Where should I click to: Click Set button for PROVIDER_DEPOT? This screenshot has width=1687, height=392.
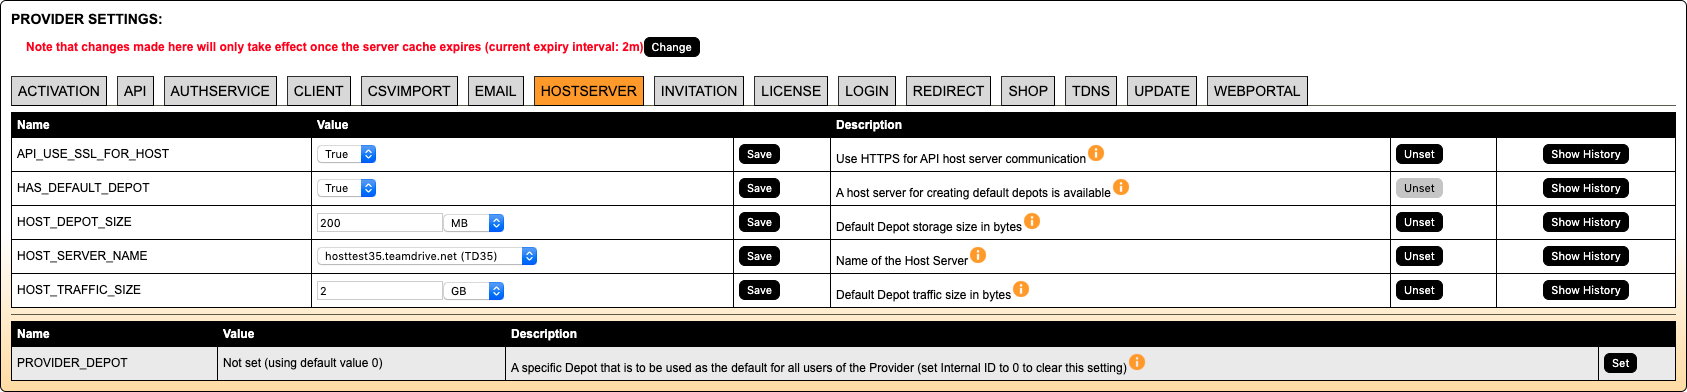click(1621, 363)
